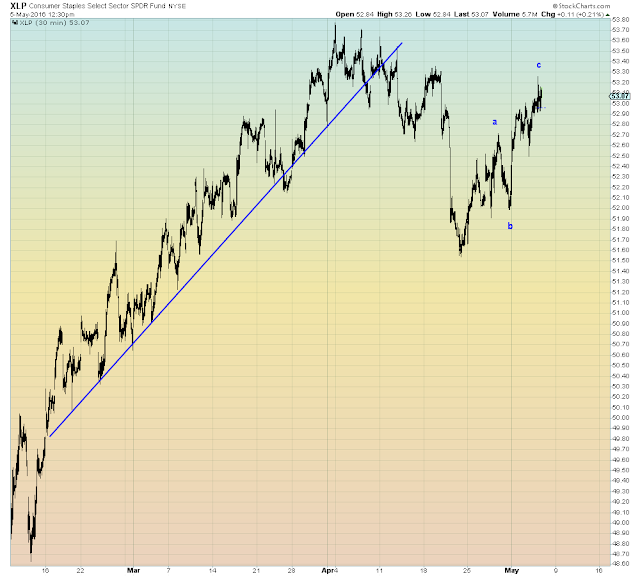Click the 9 label on date axis
The width and height of the screenshot is (640, 576).
pos(556,570)
